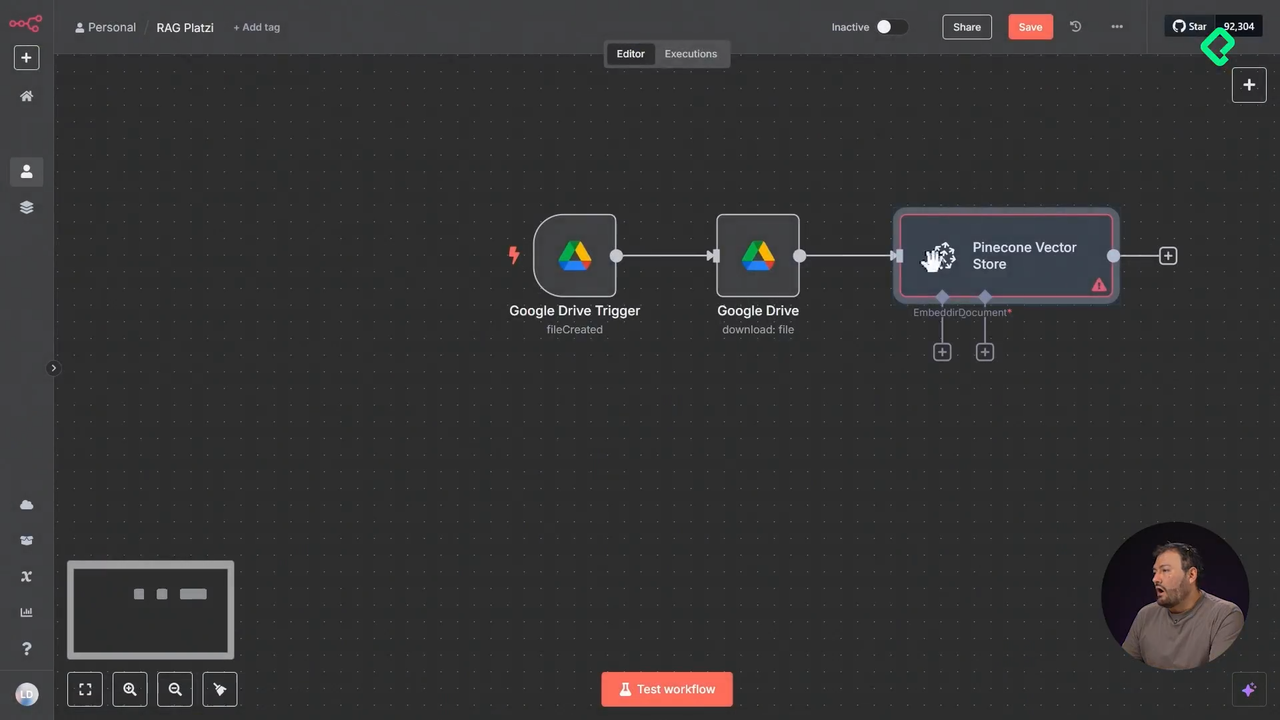Viewport: 1280px width, 720px height.
Task: Add a Document sub-node via plus
Action: 985,352
